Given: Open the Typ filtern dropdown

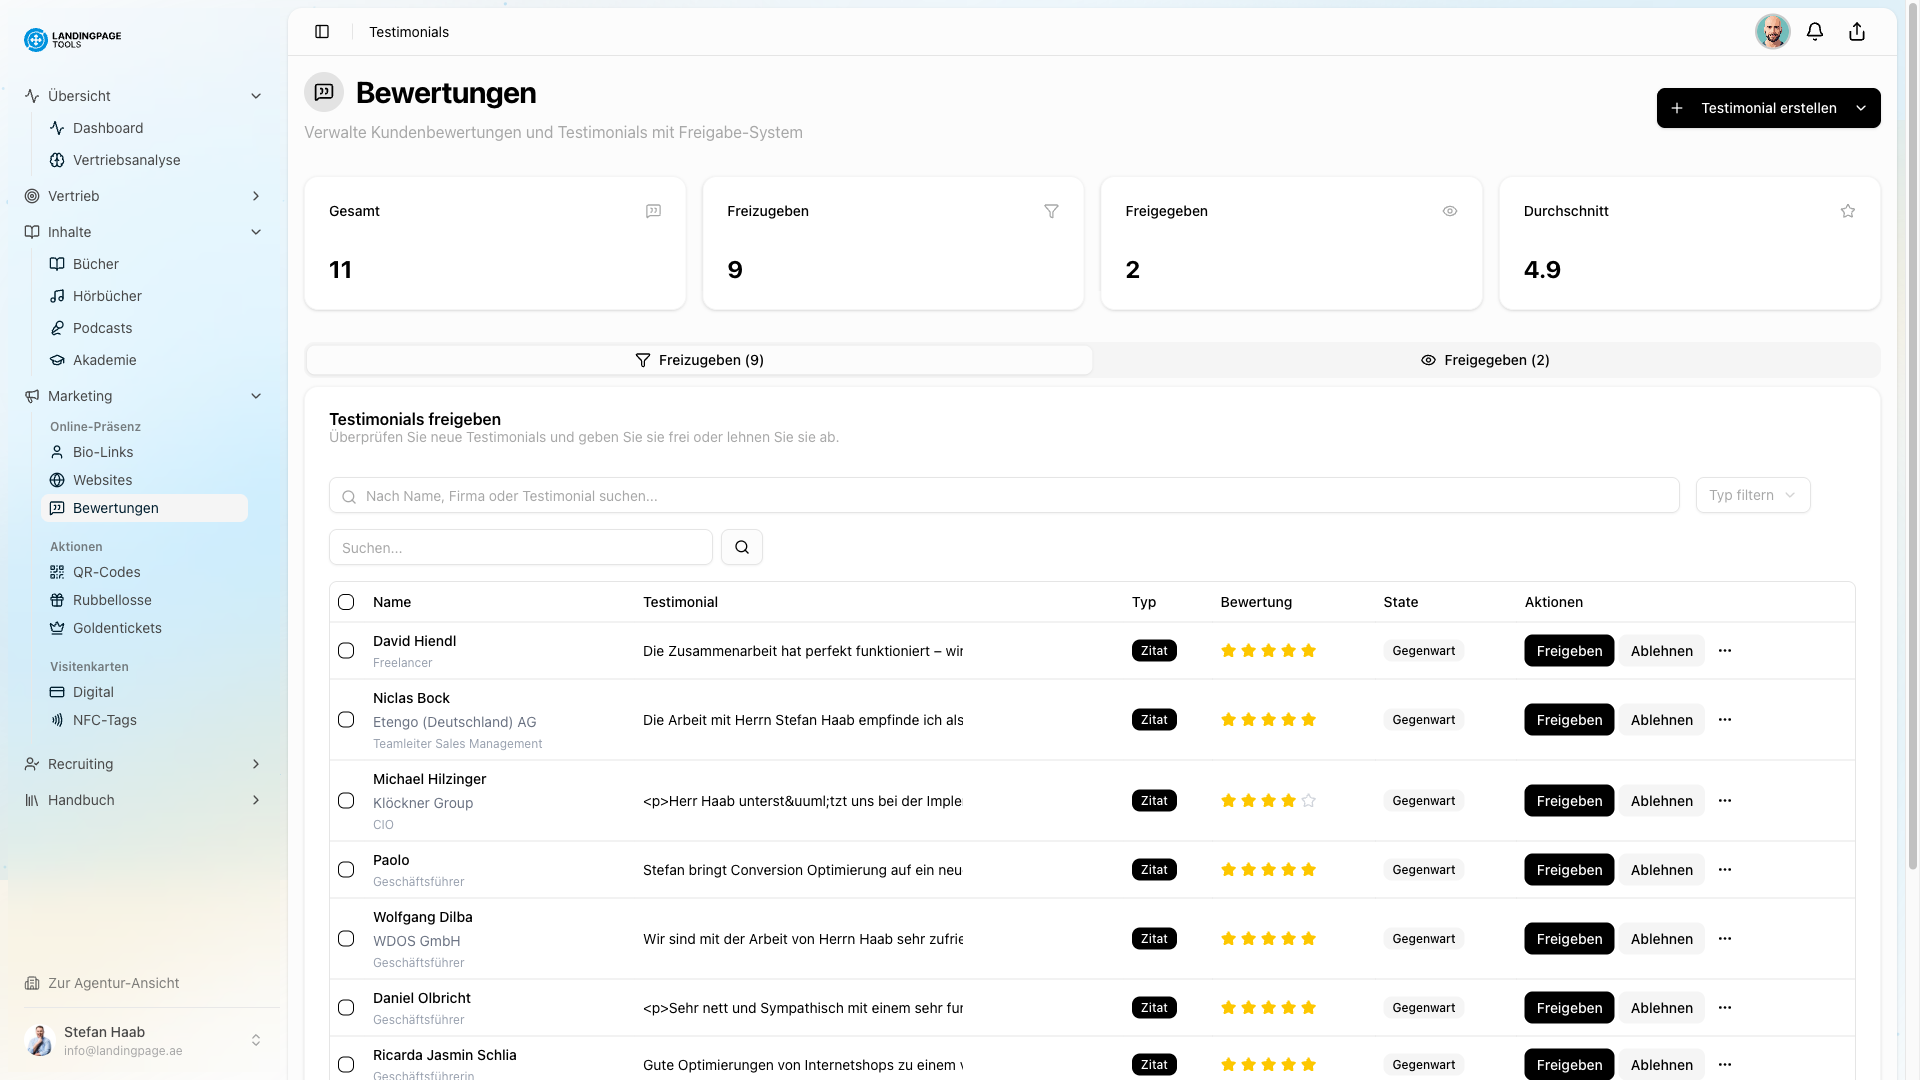Looking at the screenshot, I should tap(1752, 495).
